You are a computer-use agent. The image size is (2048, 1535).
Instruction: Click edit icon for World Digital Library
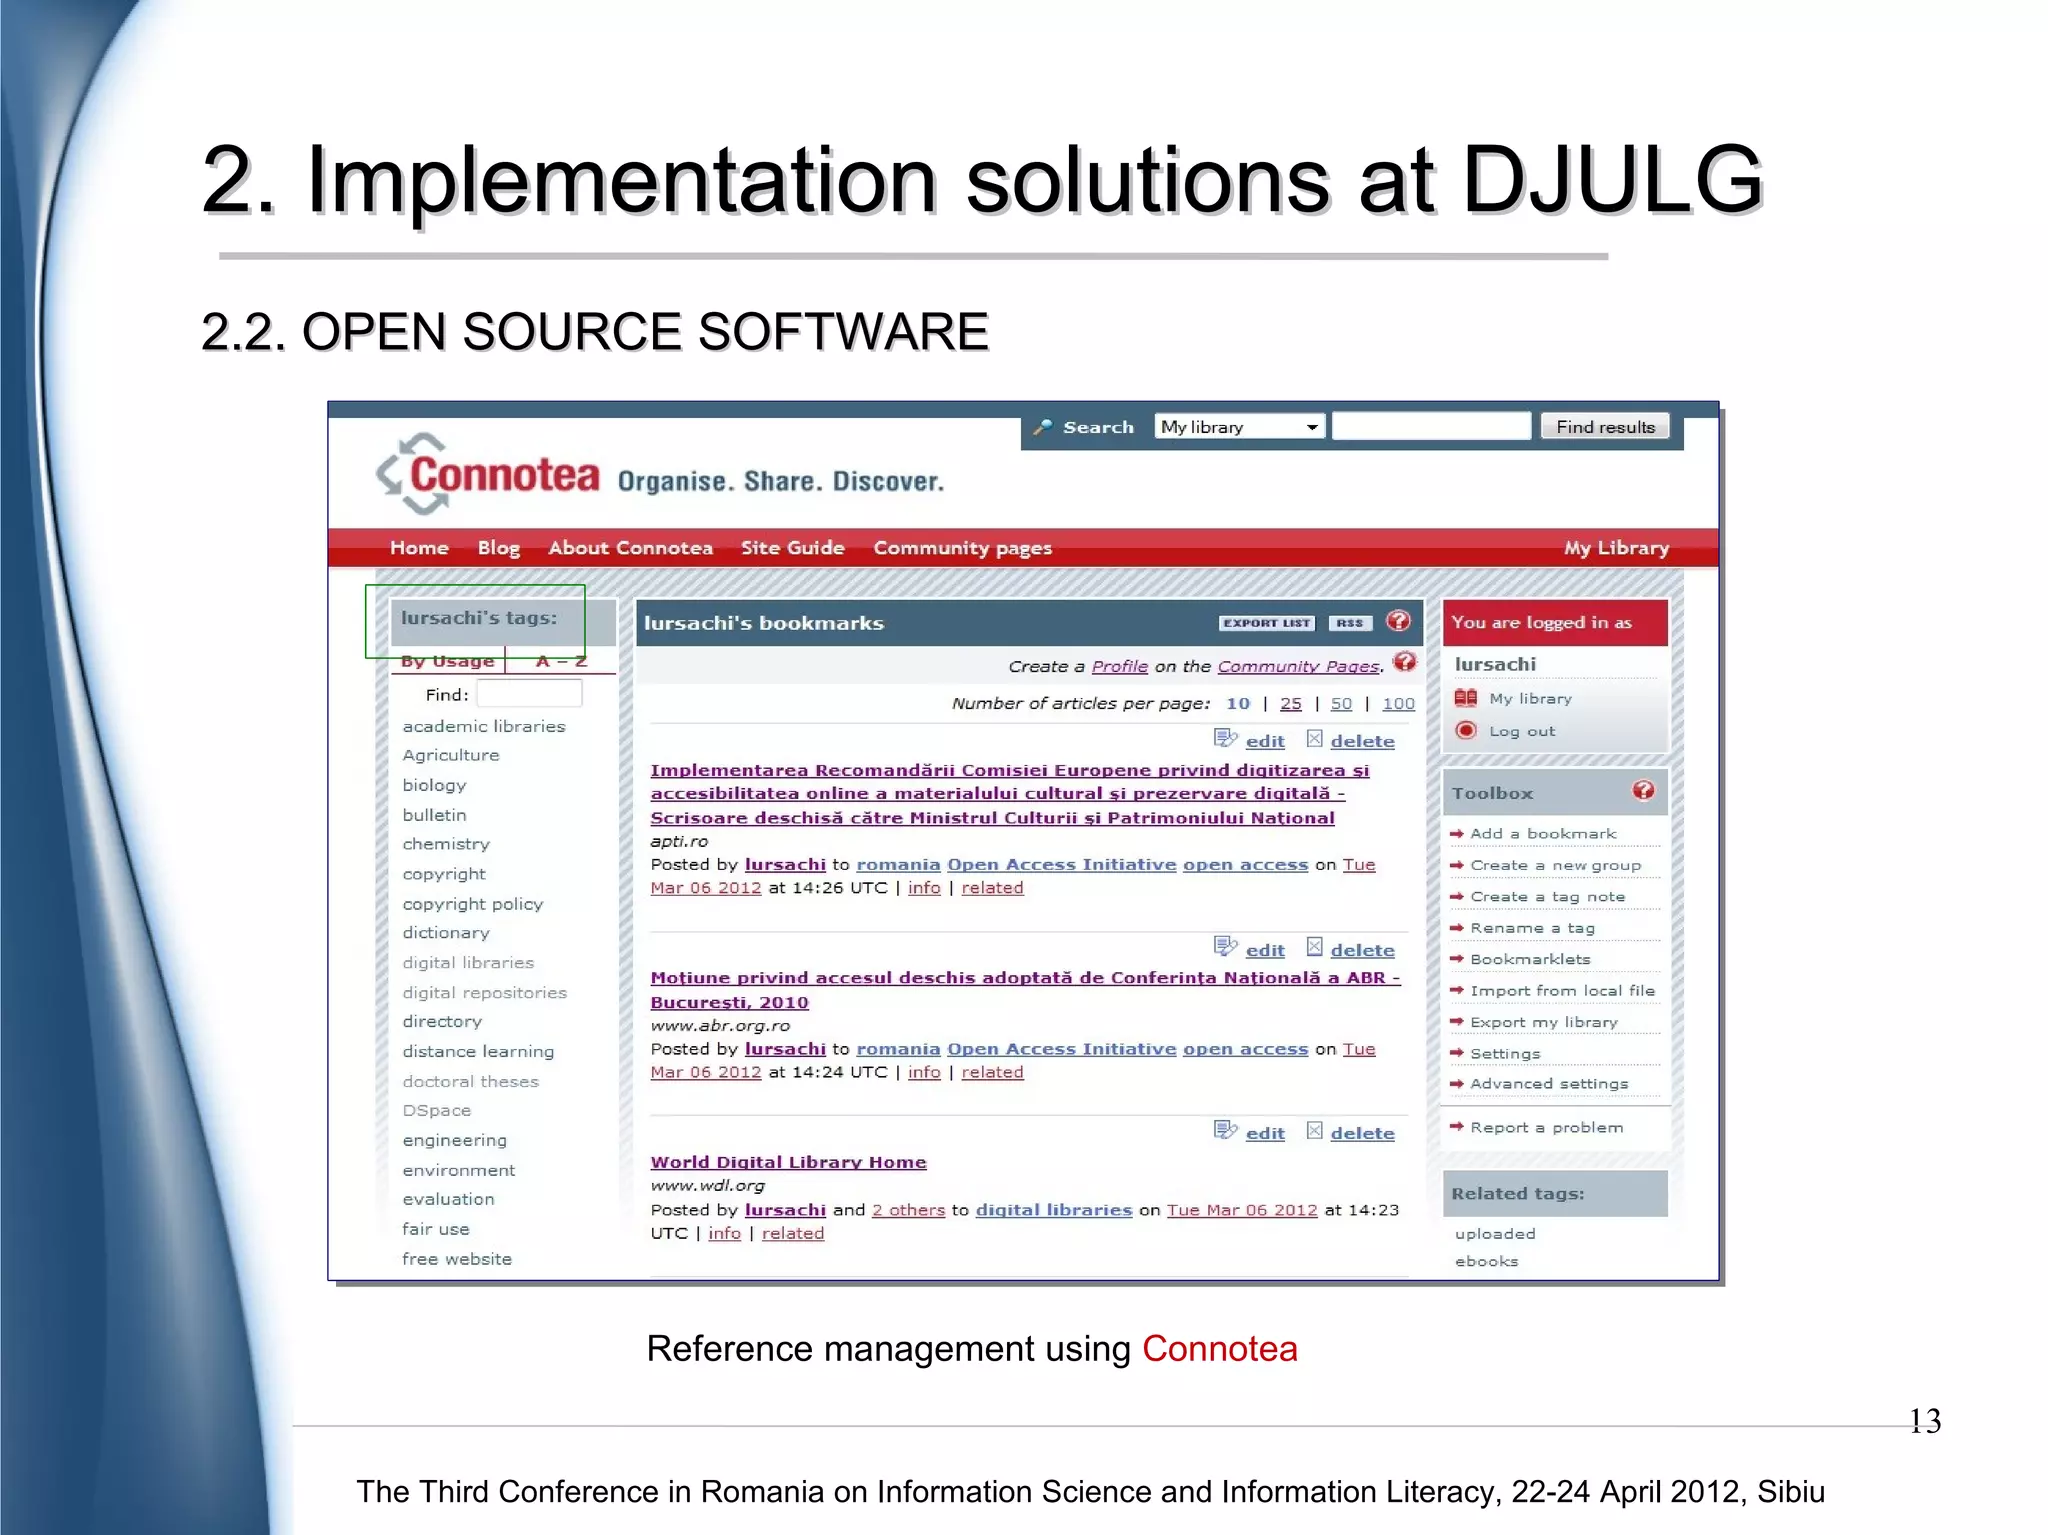point(1225,1130)
